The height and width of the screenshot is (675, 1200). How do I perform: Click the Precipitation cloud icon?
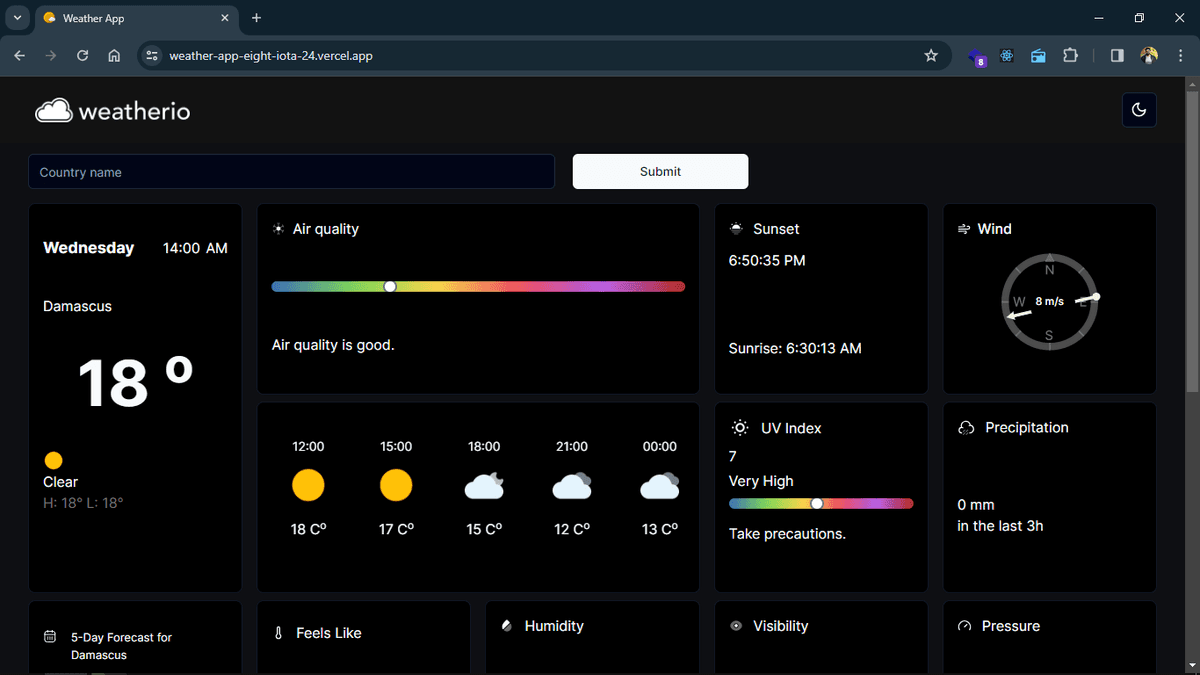click(x=965, y=427)
